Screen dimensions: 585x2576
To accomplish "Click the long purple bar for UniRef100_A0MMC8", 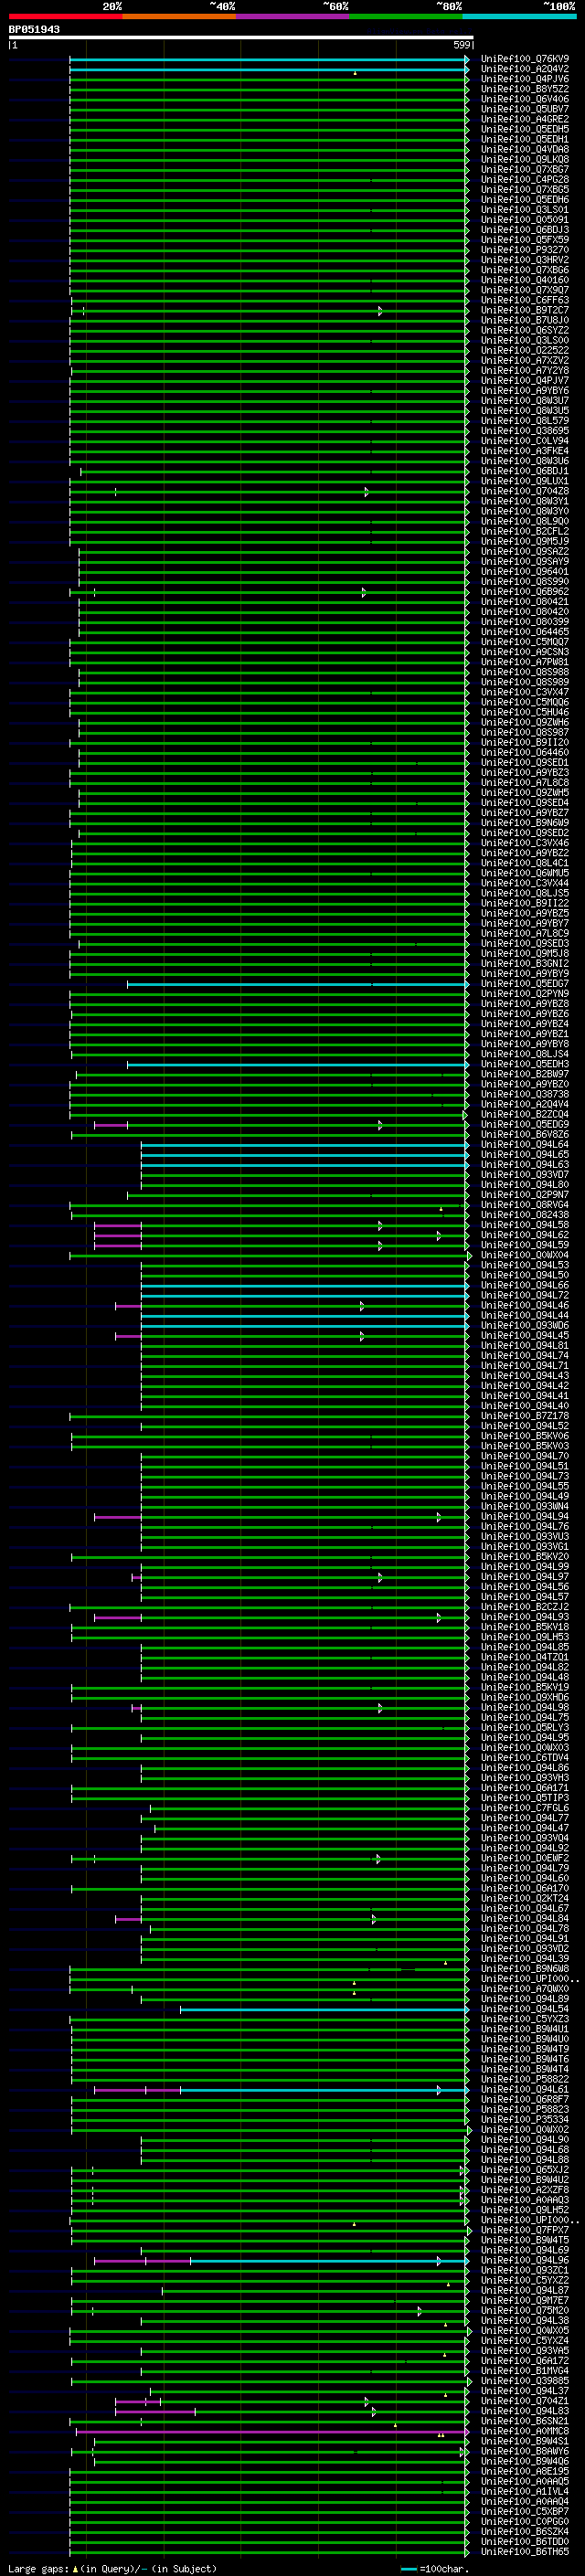I will pos(272,2432).
